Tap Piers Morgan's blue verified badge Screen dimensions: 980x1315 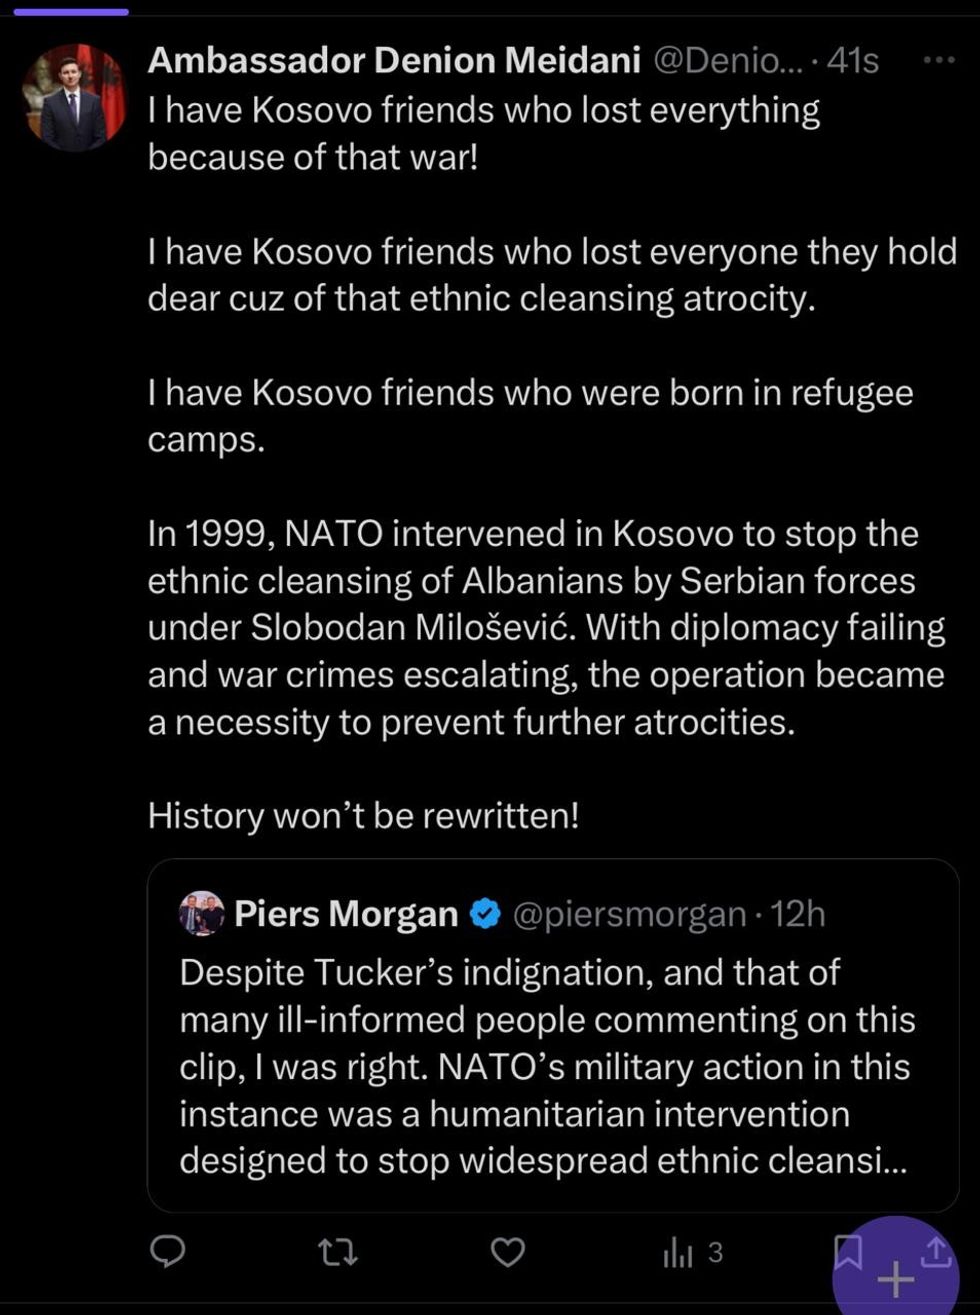coord(485,914)
